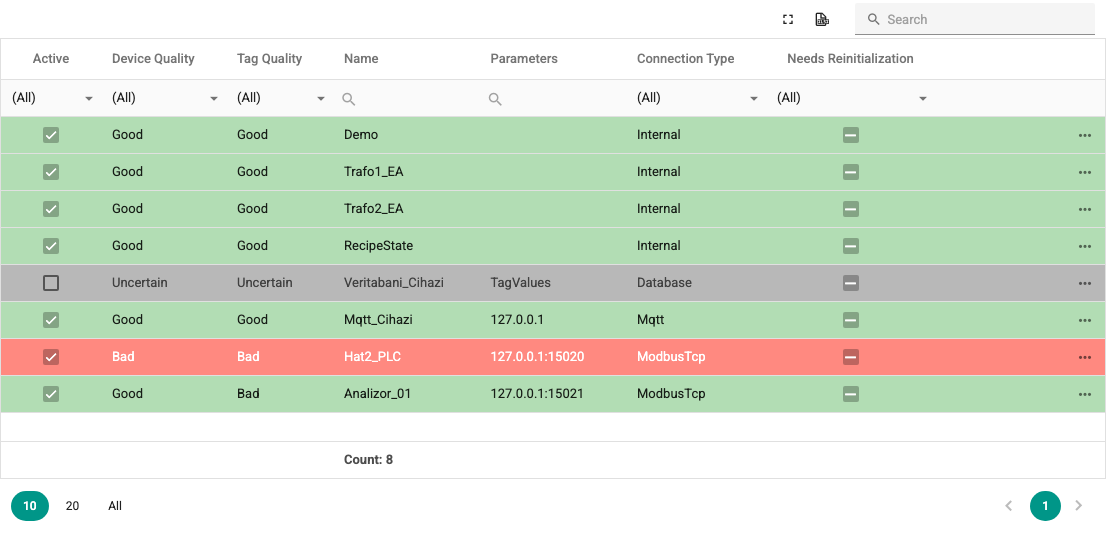Image resolution: width=1106 pixels, height=534 pixels.
Task: Open the more options menu for Mqtt_Cihazi
Action: [x=1085, y=320]
